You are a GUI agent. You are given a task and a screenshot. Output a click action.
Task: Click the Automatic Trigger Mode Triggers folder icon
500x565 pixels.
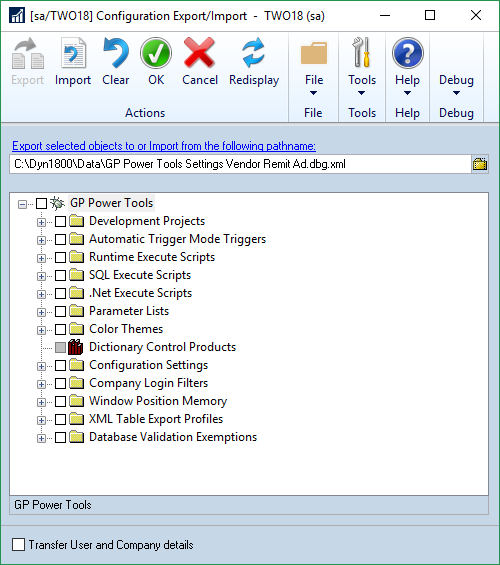[x=76, y=239]
